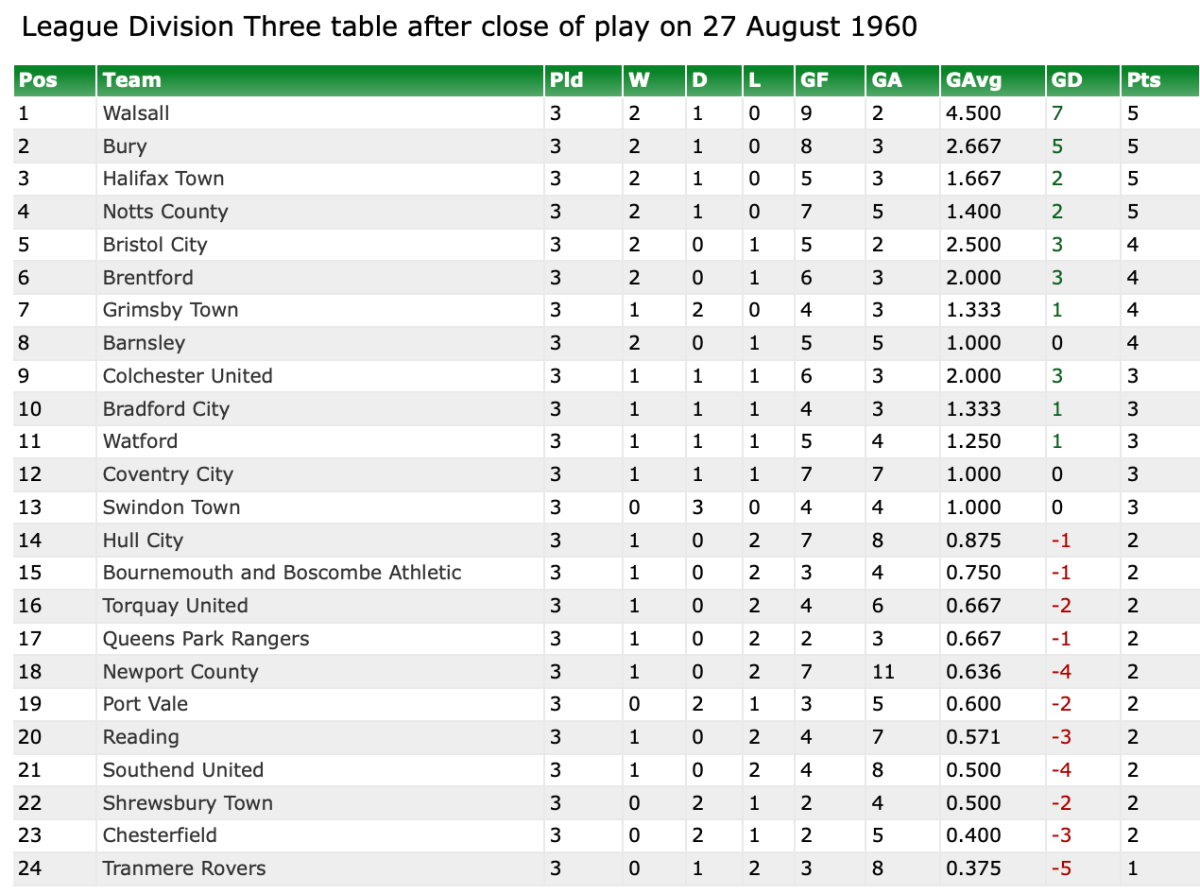Click the Pos column header
The image size is (1200, 894).
click(x=39, y=80)
